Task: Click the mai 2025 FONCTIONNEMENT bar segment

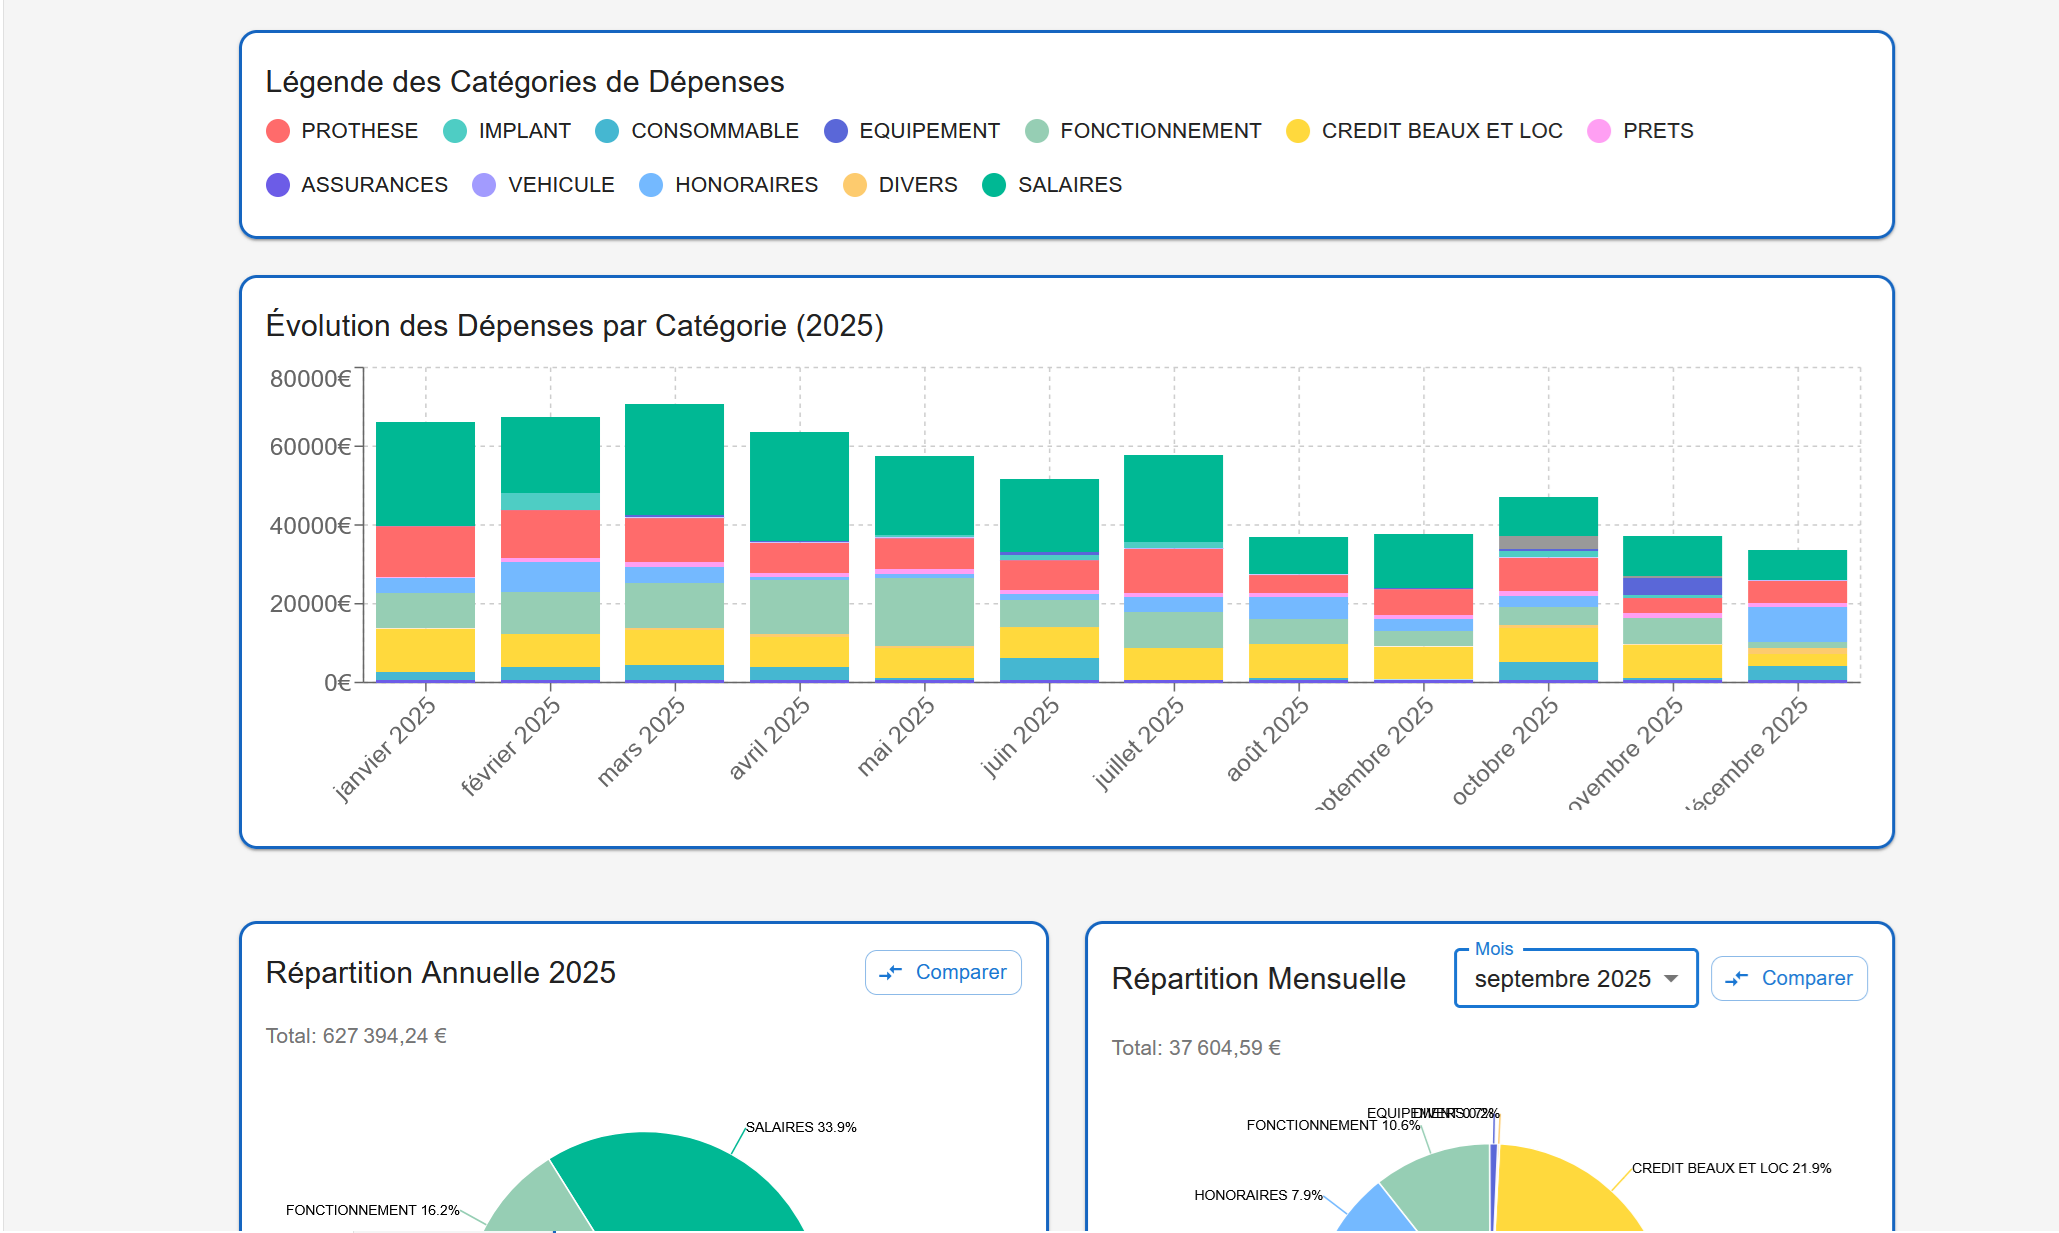Action: point(924,611)
